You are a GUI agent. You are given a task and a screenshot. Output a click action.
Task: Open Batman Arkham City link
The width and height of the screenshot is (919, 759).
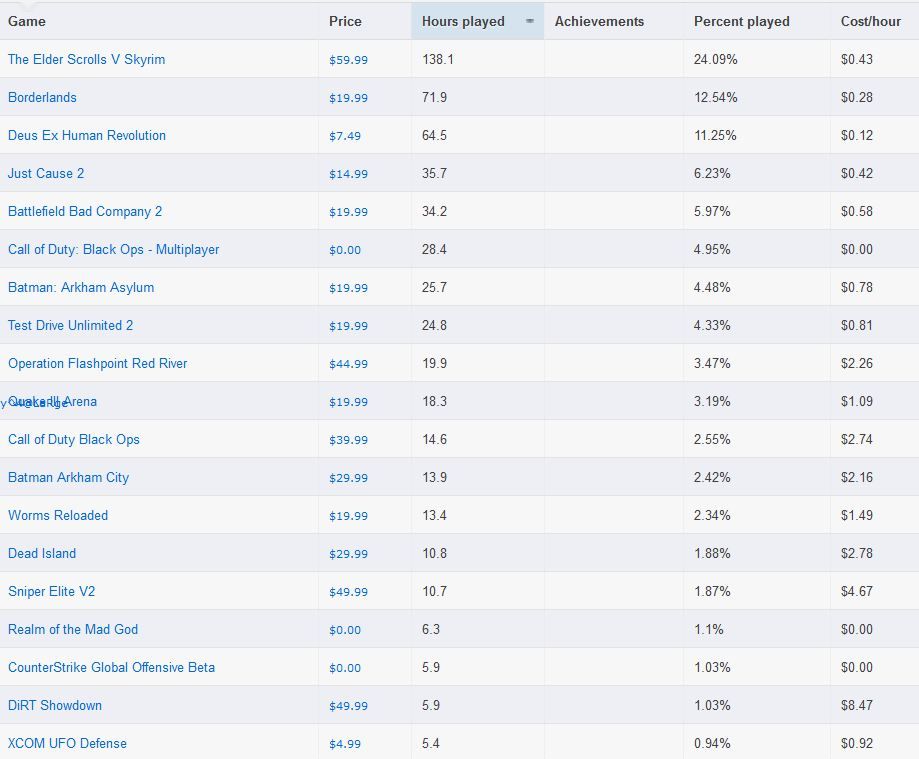[x=69, y=478]
